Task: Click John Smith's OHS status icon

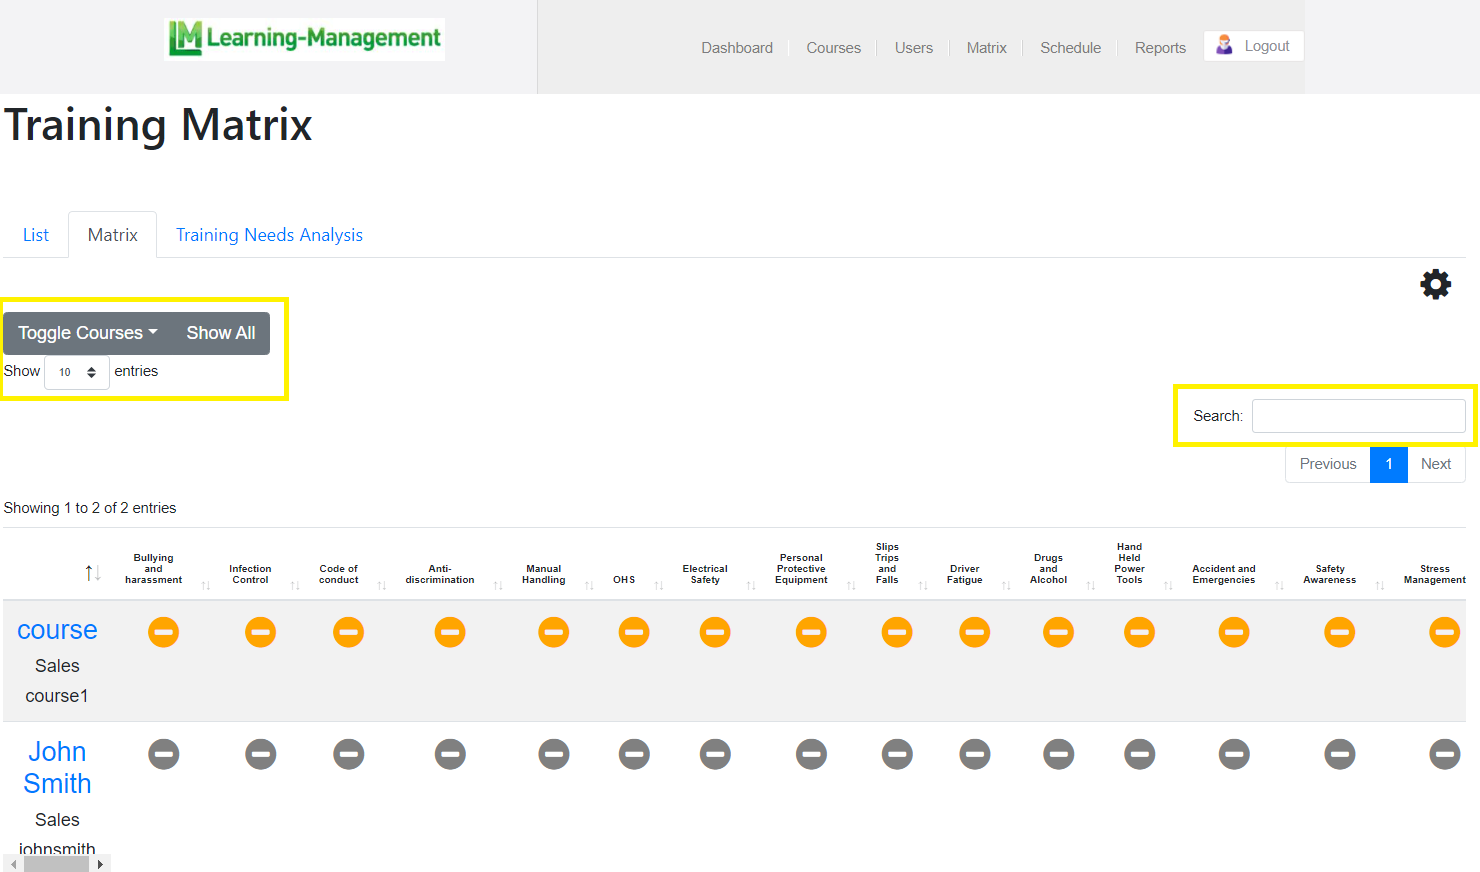Action: click(634, 754)
